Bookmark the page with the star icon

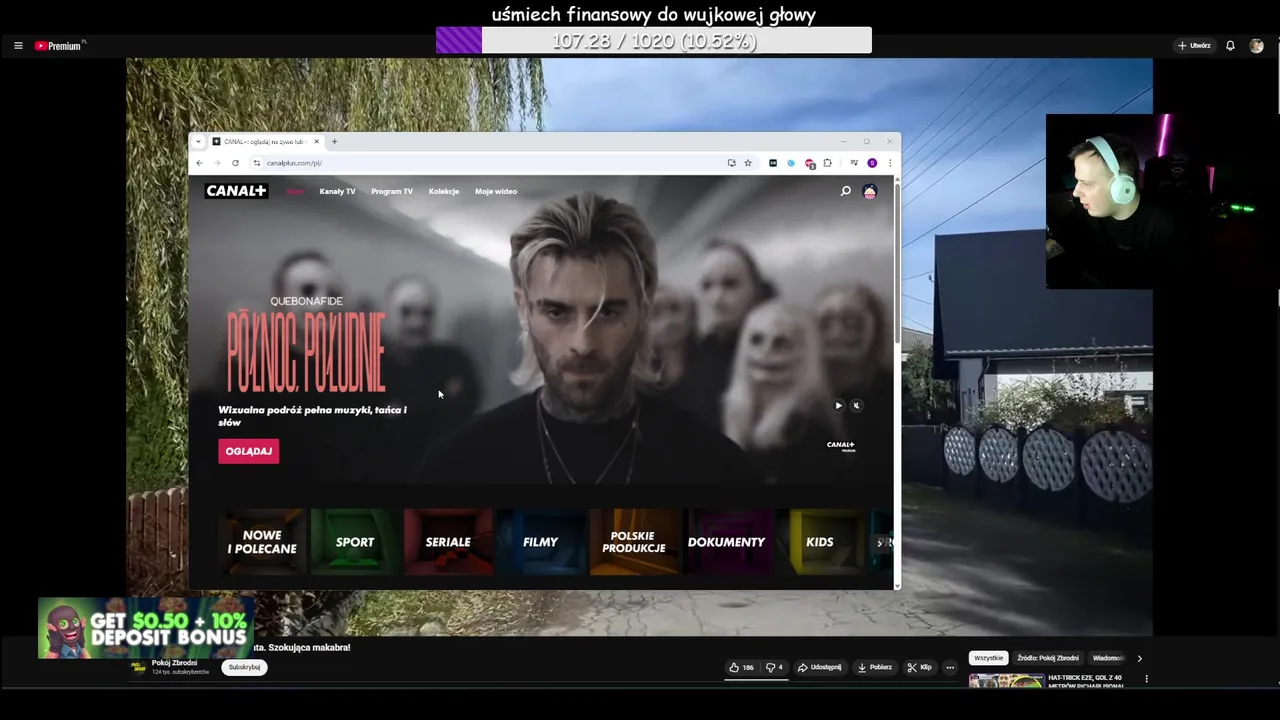[x=747, y=163]
